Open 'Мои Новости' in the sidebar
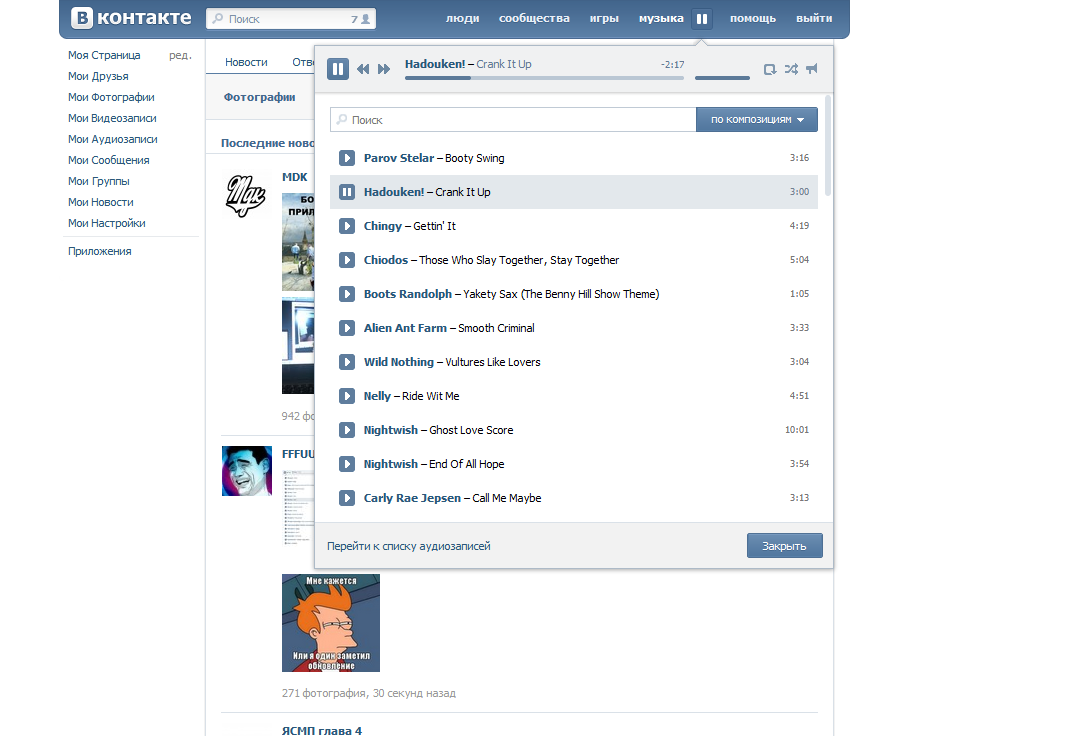The image size is (1069, 736). [x=101, y=203]
